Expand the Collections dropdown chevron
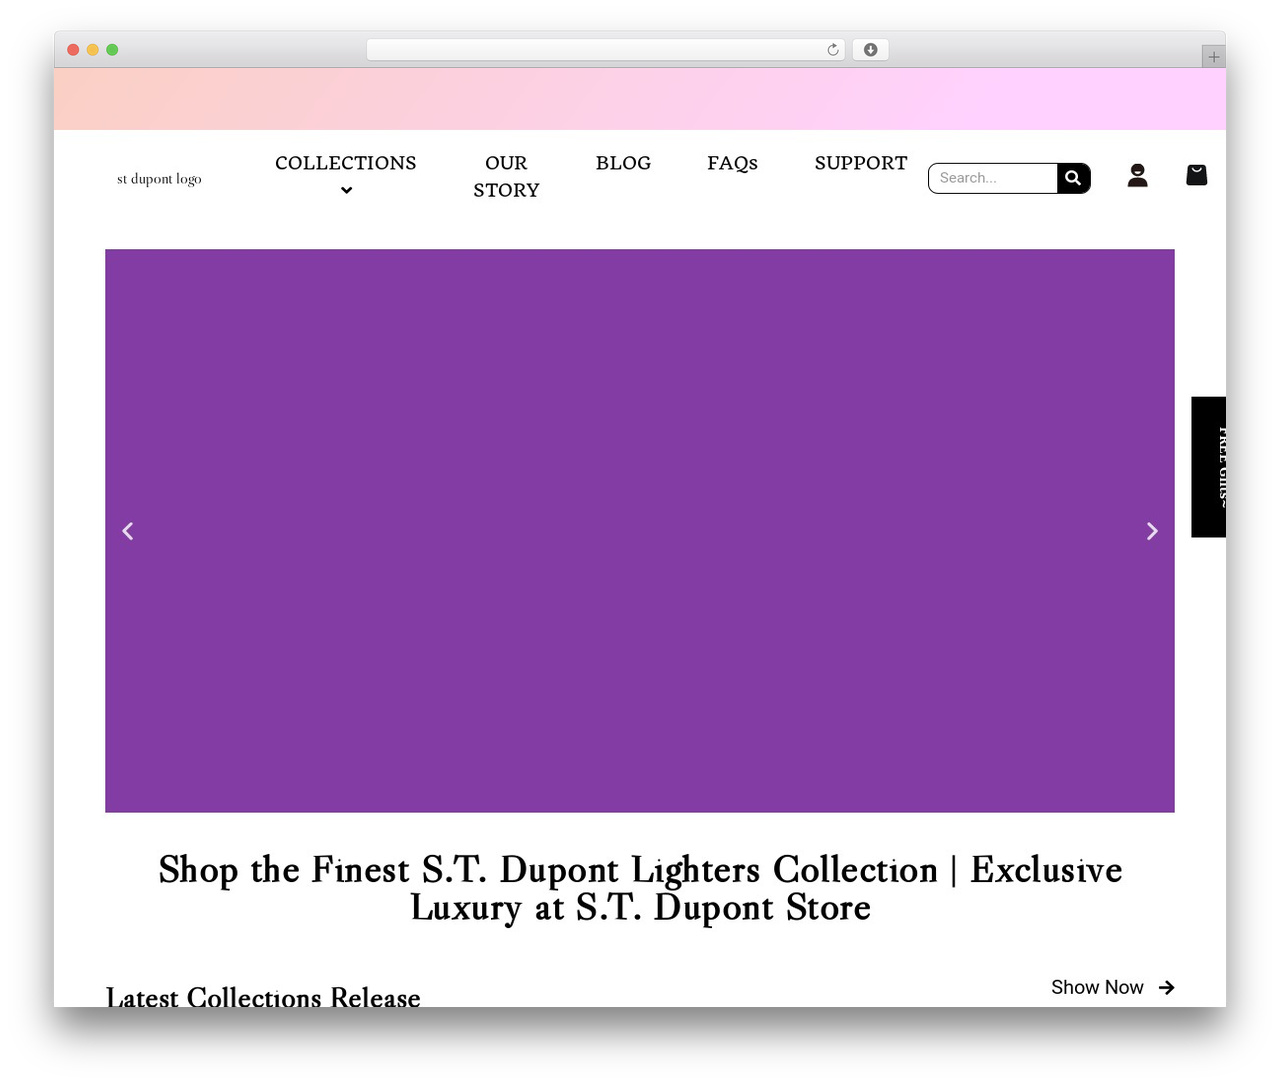This screenshot has height=1084, width=1280. point(346,190)
